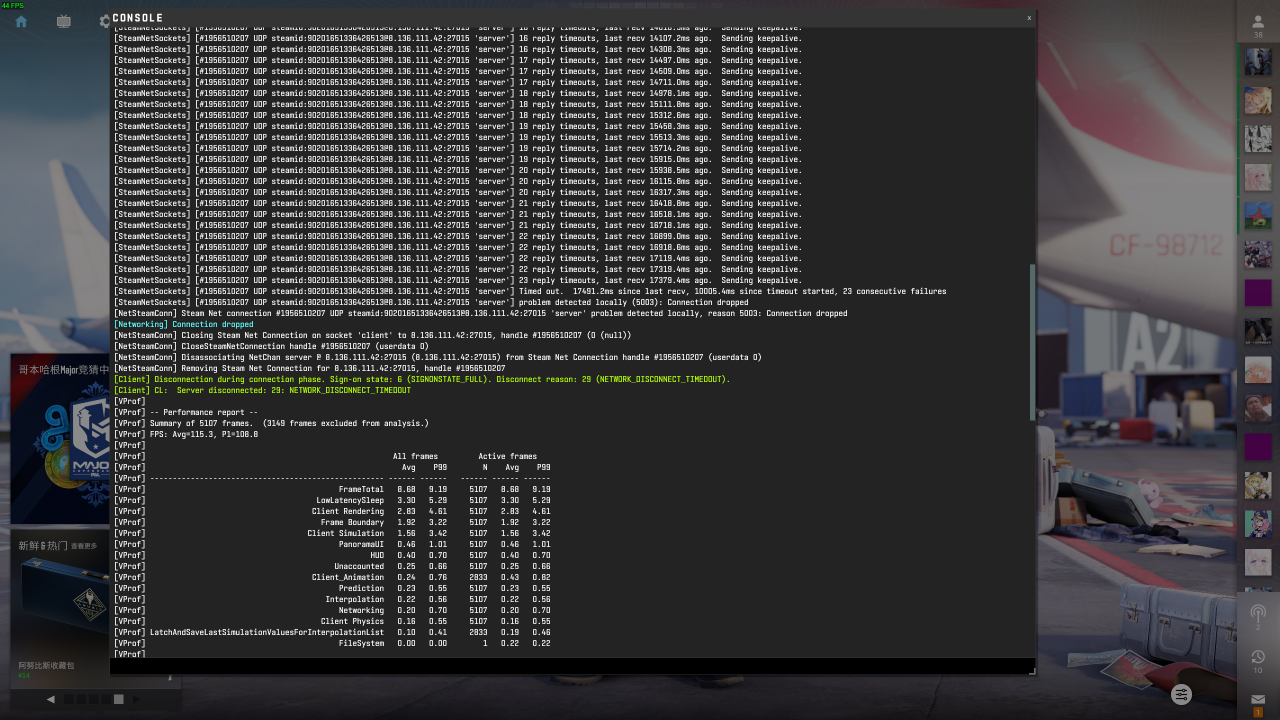Select the FileSystem VProf row
The image size is (1280, 720).
coord(332,643)
